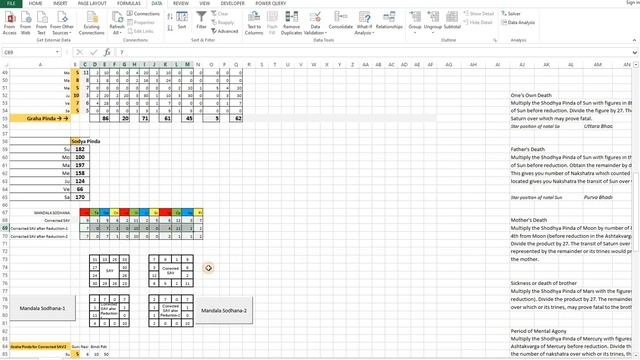Viewport: 640px width, 360px height.
Task: Click the formula bar Cancel X icon
Action: (80, 52)
